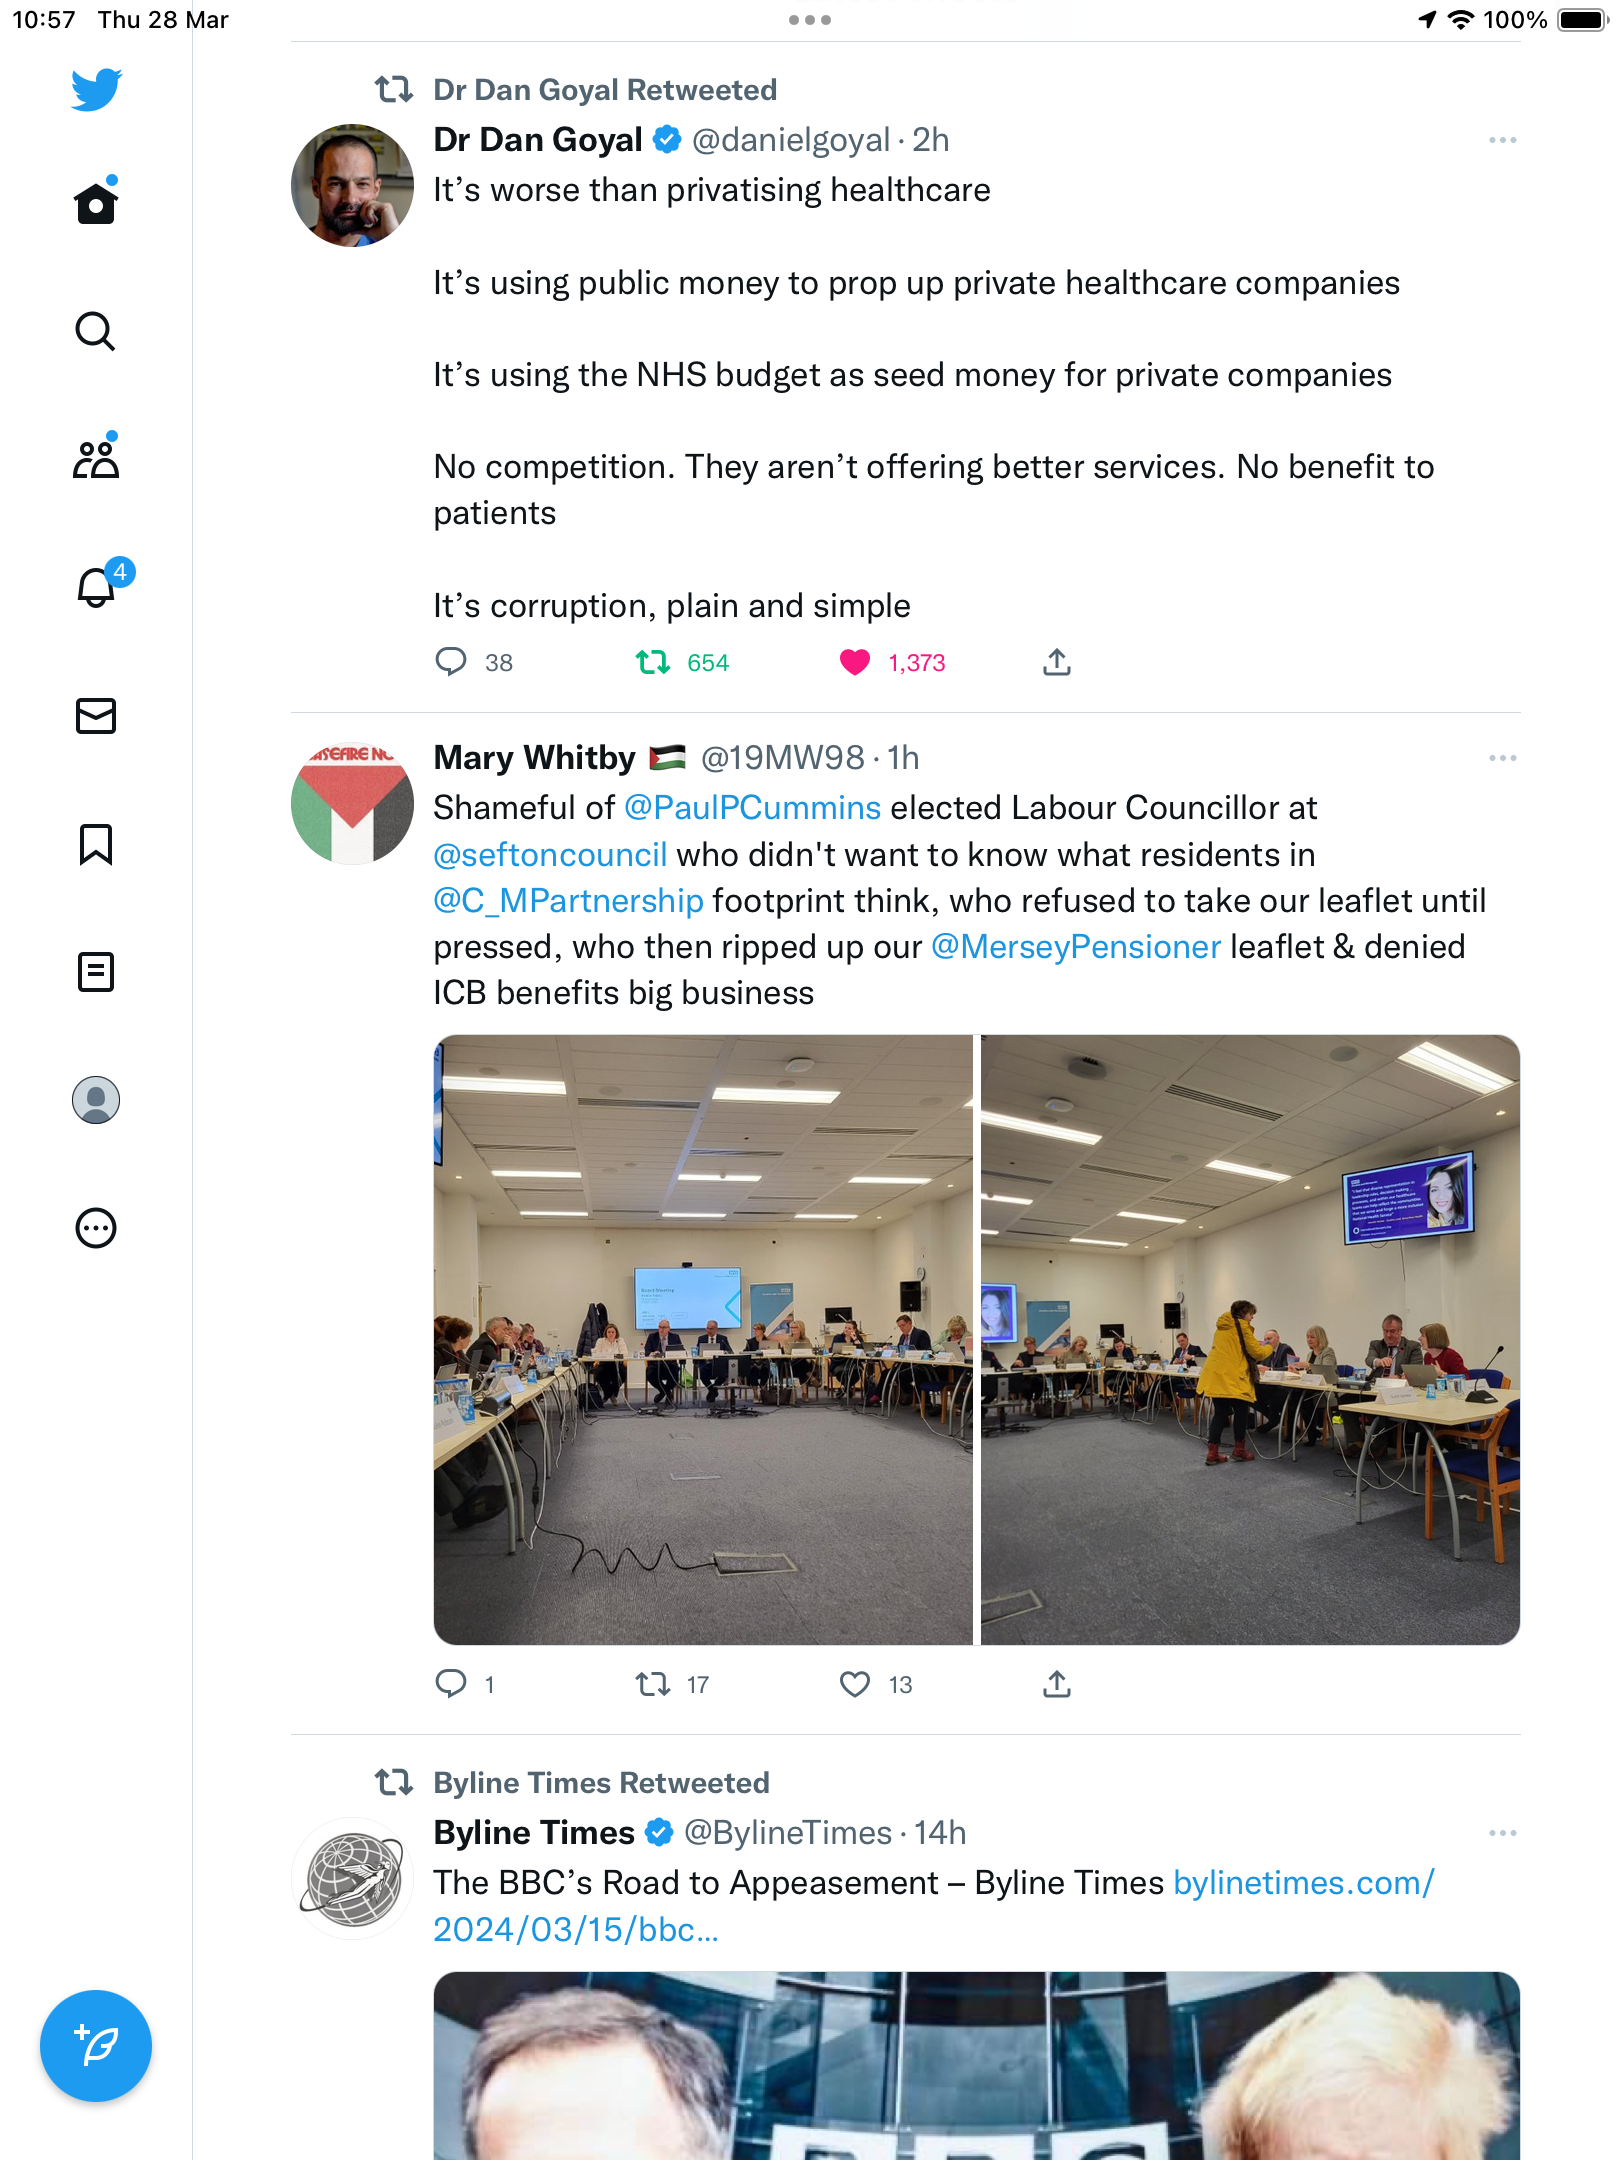Image resolution: width=1620 pixels, height=2160 pixels.
Task: Open the Bookmarks icon in sidebar
Action: [96, 843]
